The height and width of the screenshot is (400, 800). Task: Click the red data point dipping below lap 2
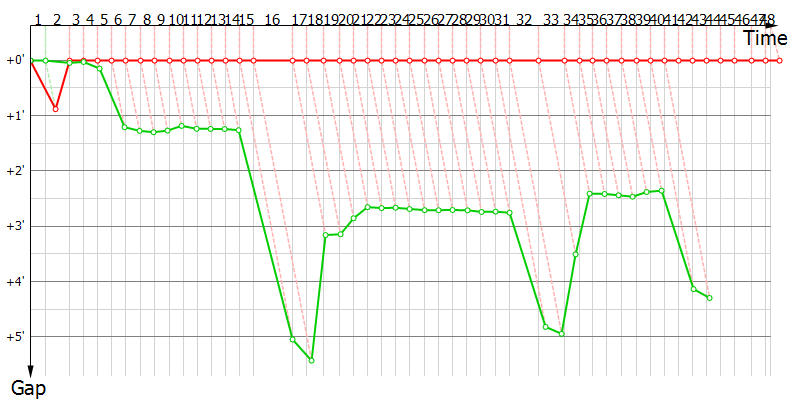coord(55,108)
